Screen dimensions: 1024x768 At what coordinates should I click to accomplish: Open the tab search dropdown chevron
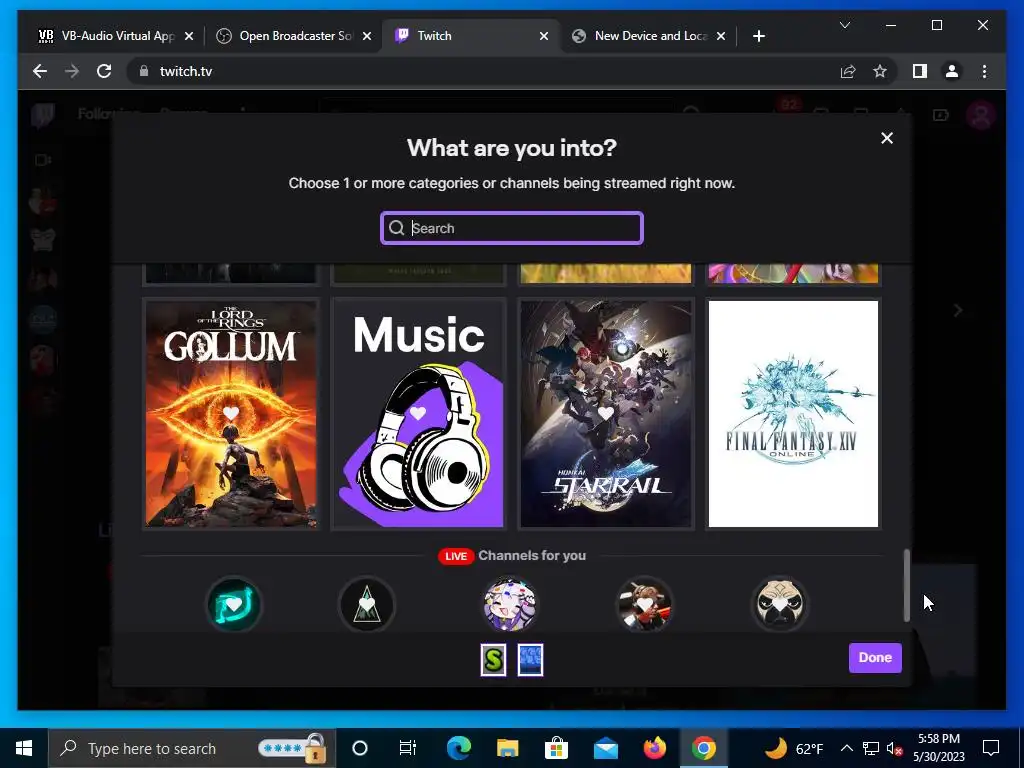[x=844, y=25]
